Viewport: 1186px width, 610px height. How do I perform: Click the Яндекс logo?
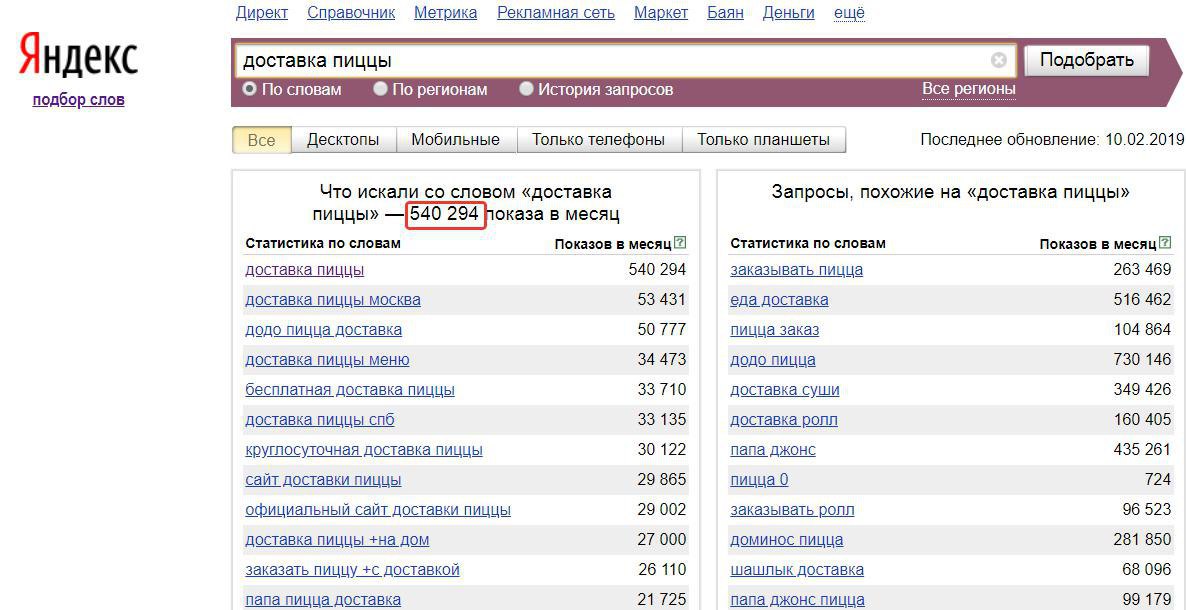click(78, 54)
